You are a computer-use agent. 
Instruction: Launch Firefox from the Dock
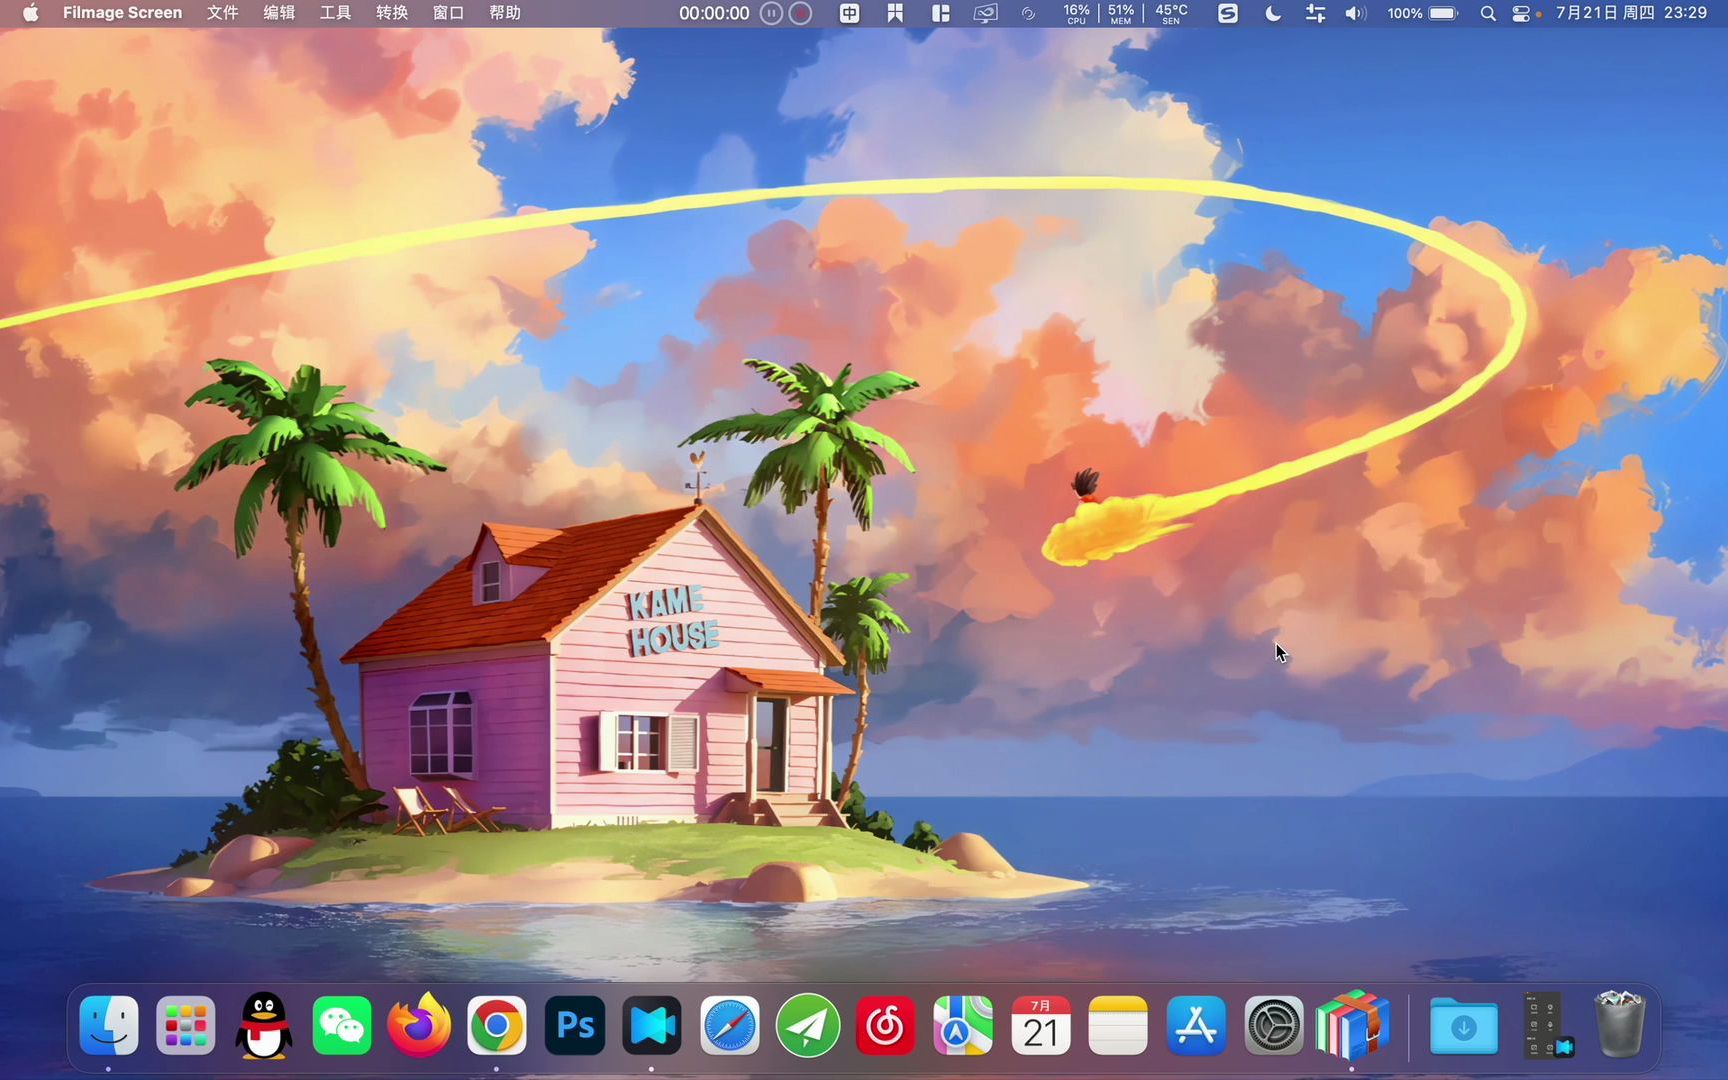coord(419,1025)
